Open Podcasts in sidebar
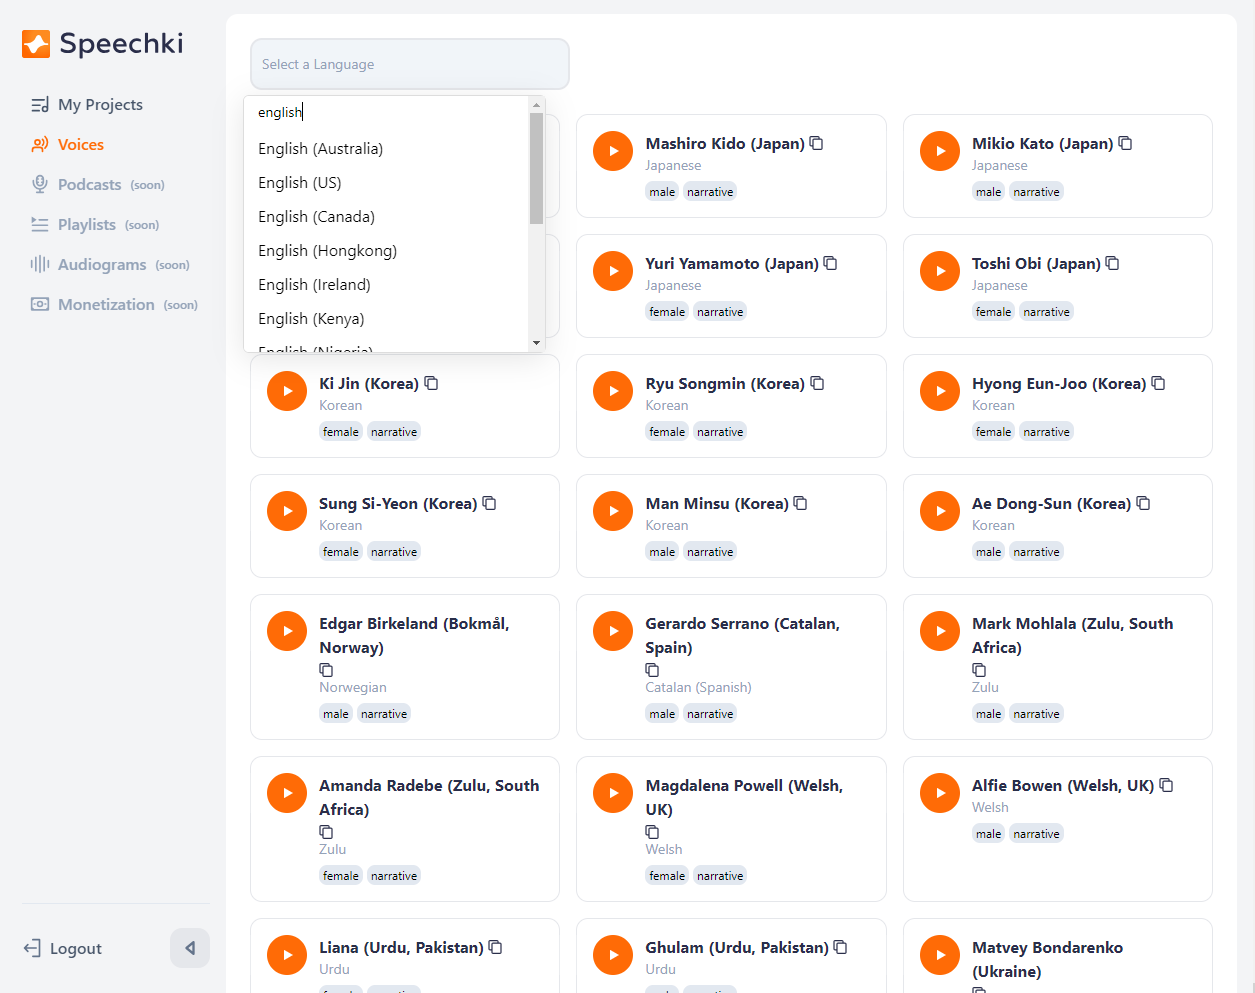 (98, 184)
